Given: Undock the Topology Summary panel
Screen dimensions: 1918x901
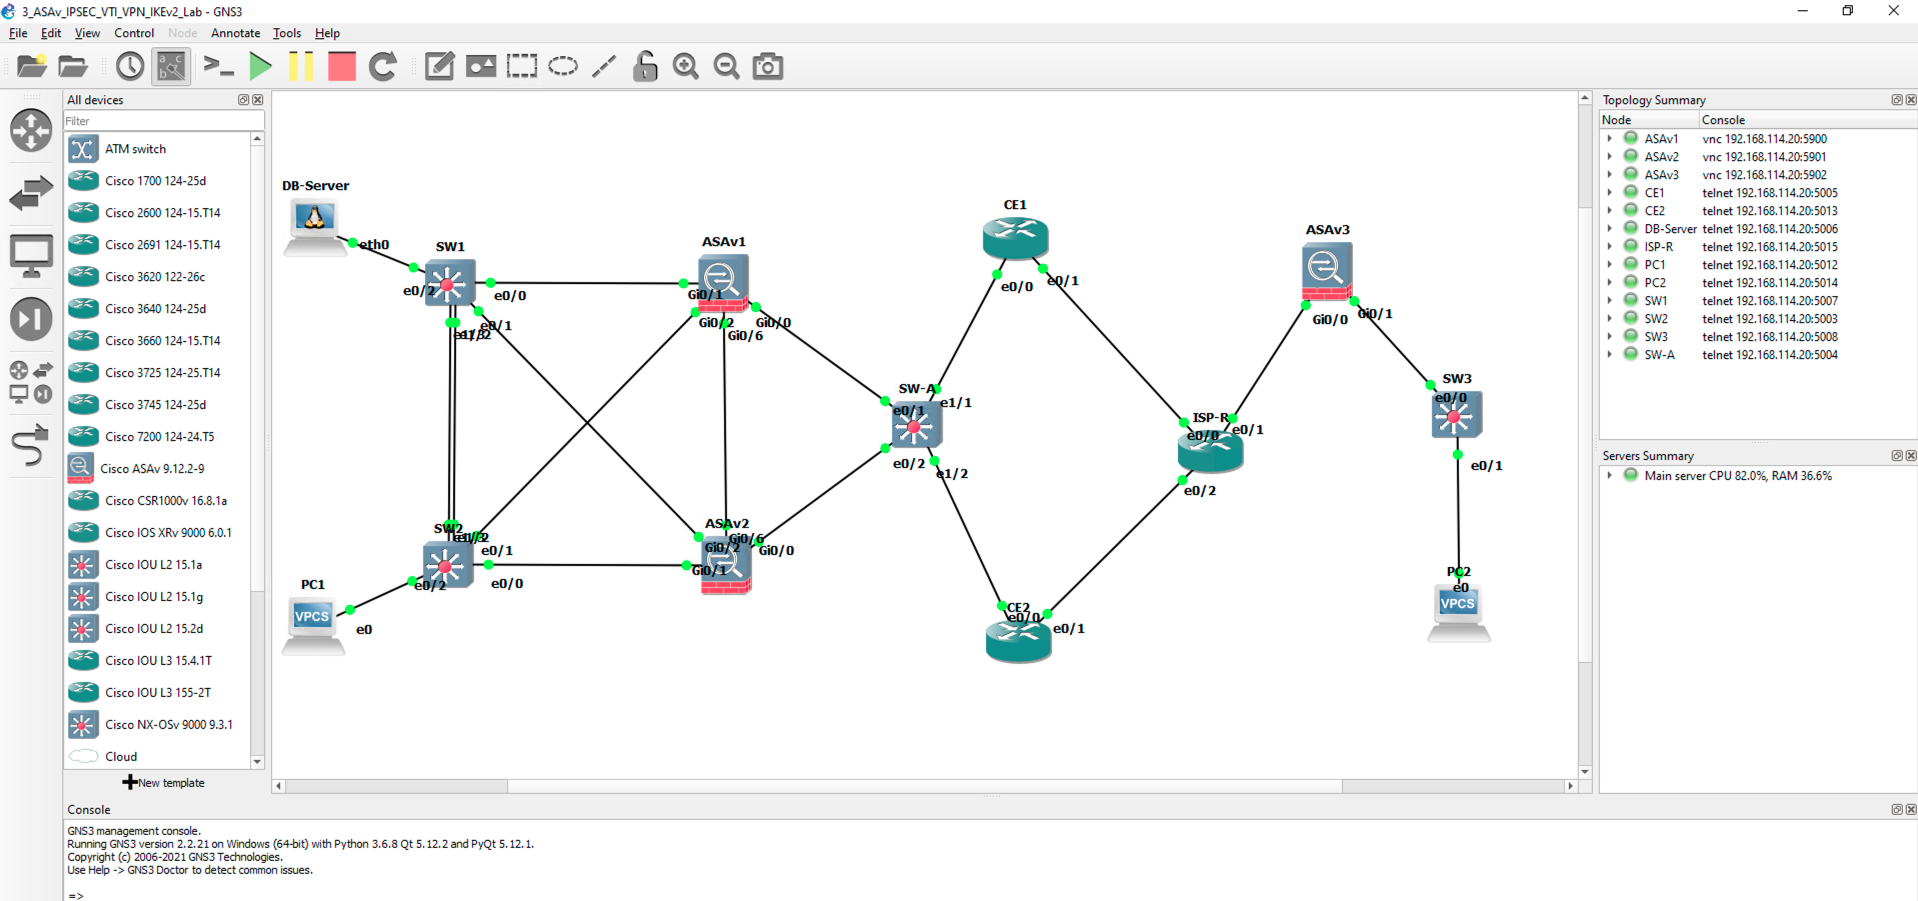Looking at the screenshot, I should 1897,100.
